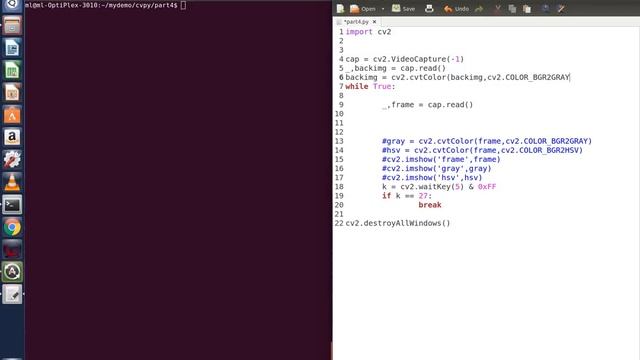Screen dimensions: 640x360
Task: Launch VLC media player from the dock
Action: click(x=12, y=182)
